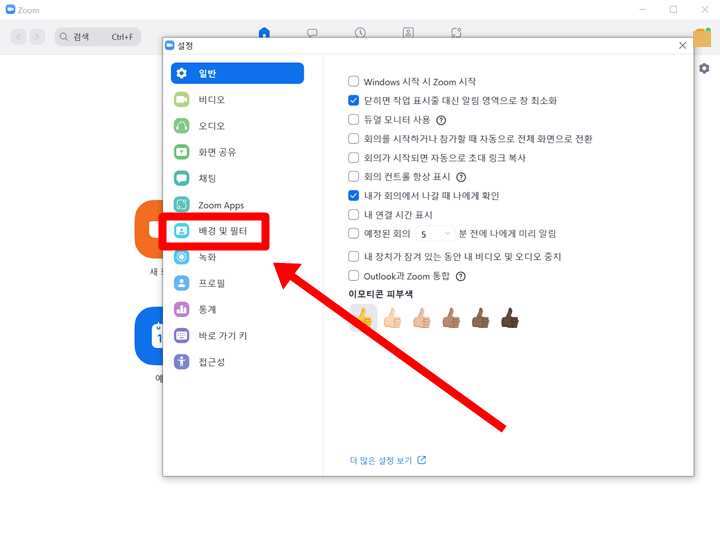Image resolution: width=720 pixels, height=538 pixels.
Task: Enable 내 연결 시간 표시 checkbox
Action: click(x=354, y=215)
